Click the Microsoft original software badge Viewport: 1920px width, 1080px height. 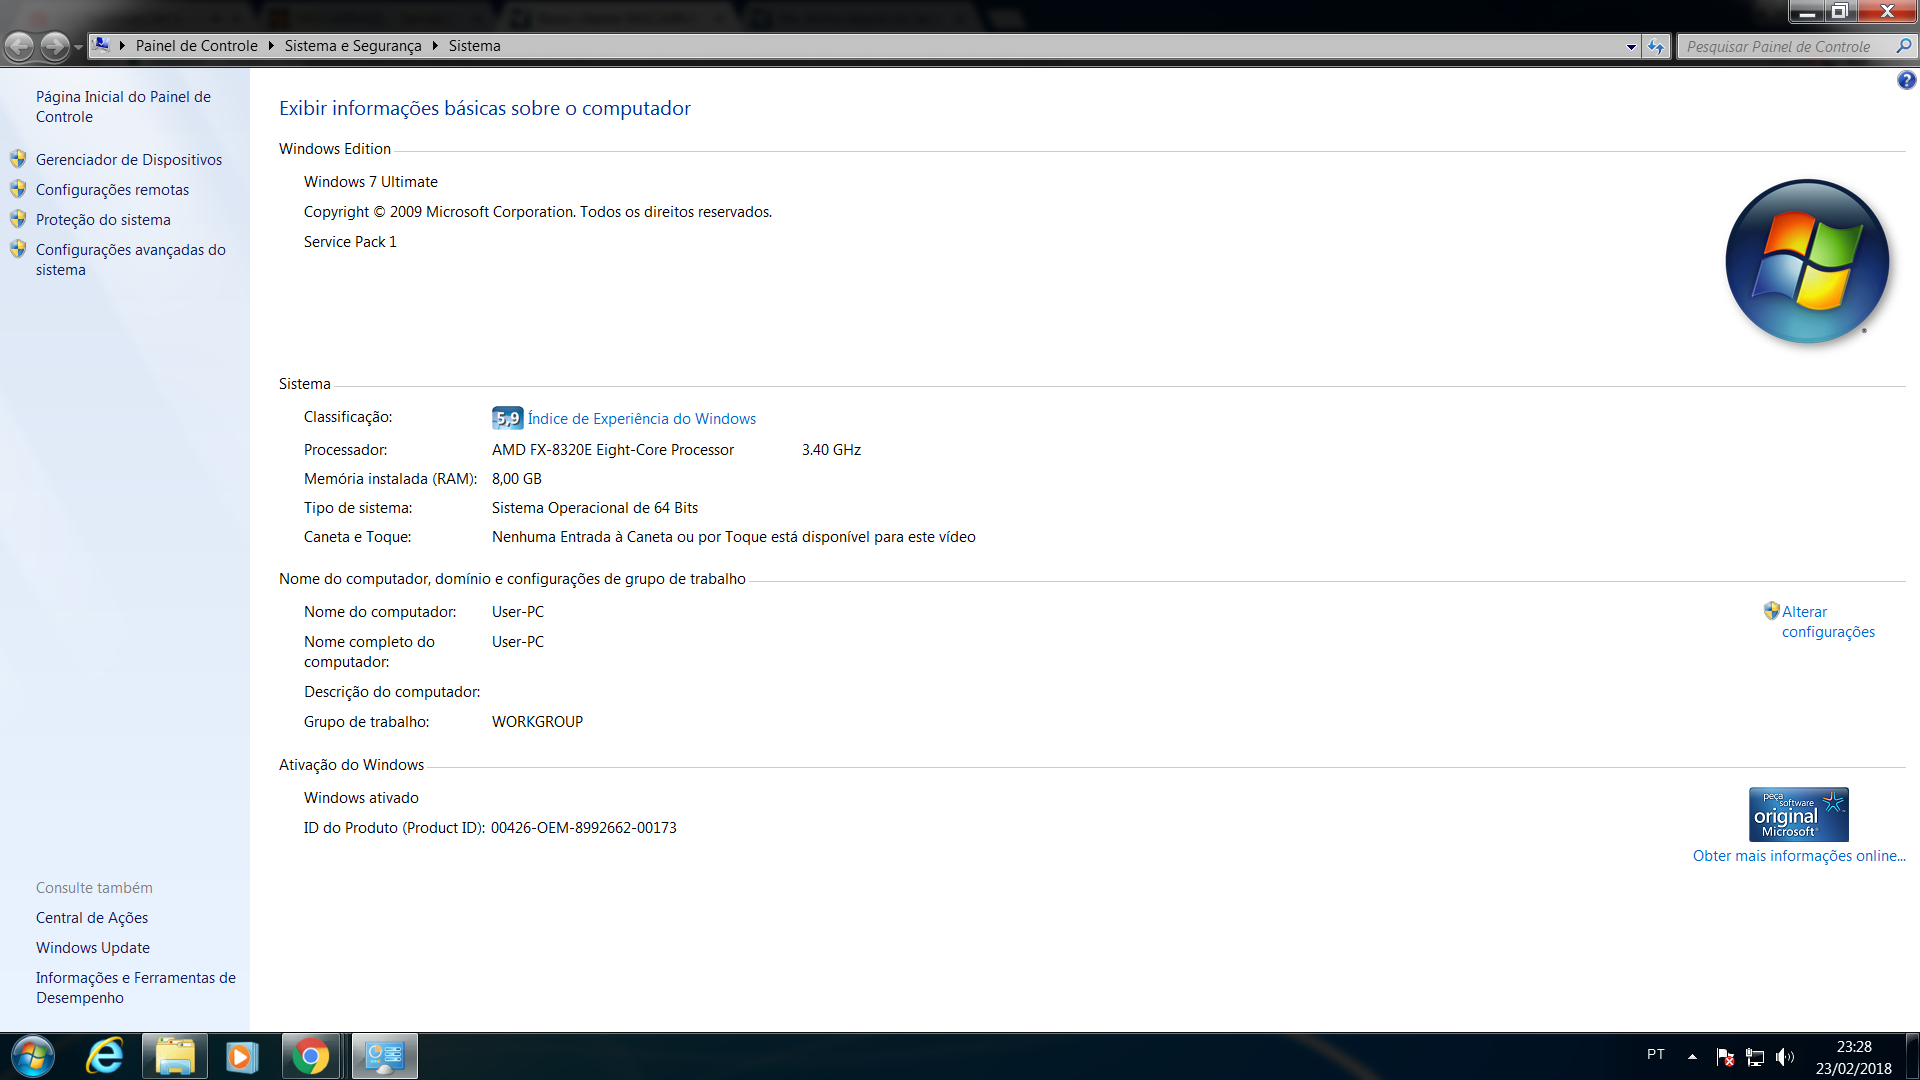click(1798, 814)
